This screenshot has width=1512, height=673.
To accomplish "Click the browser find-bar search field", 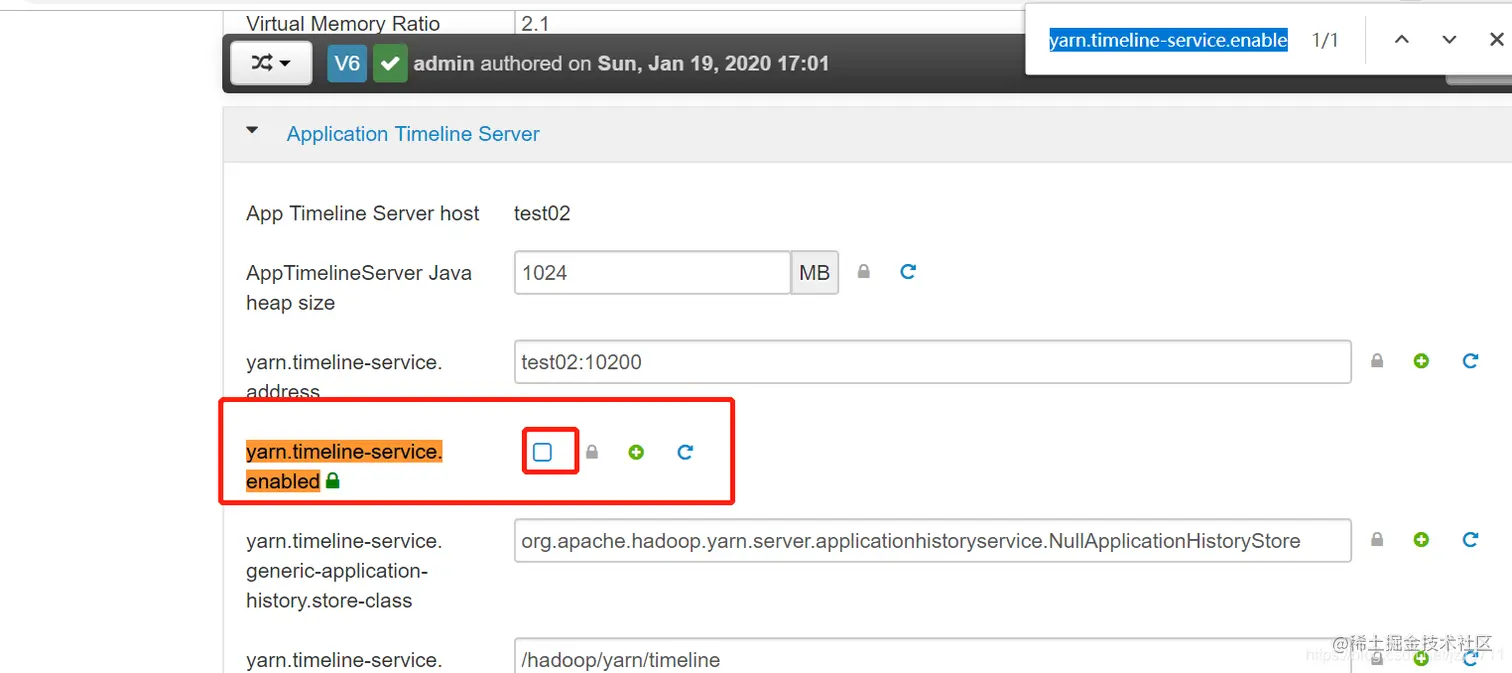I will (1168, 40).
